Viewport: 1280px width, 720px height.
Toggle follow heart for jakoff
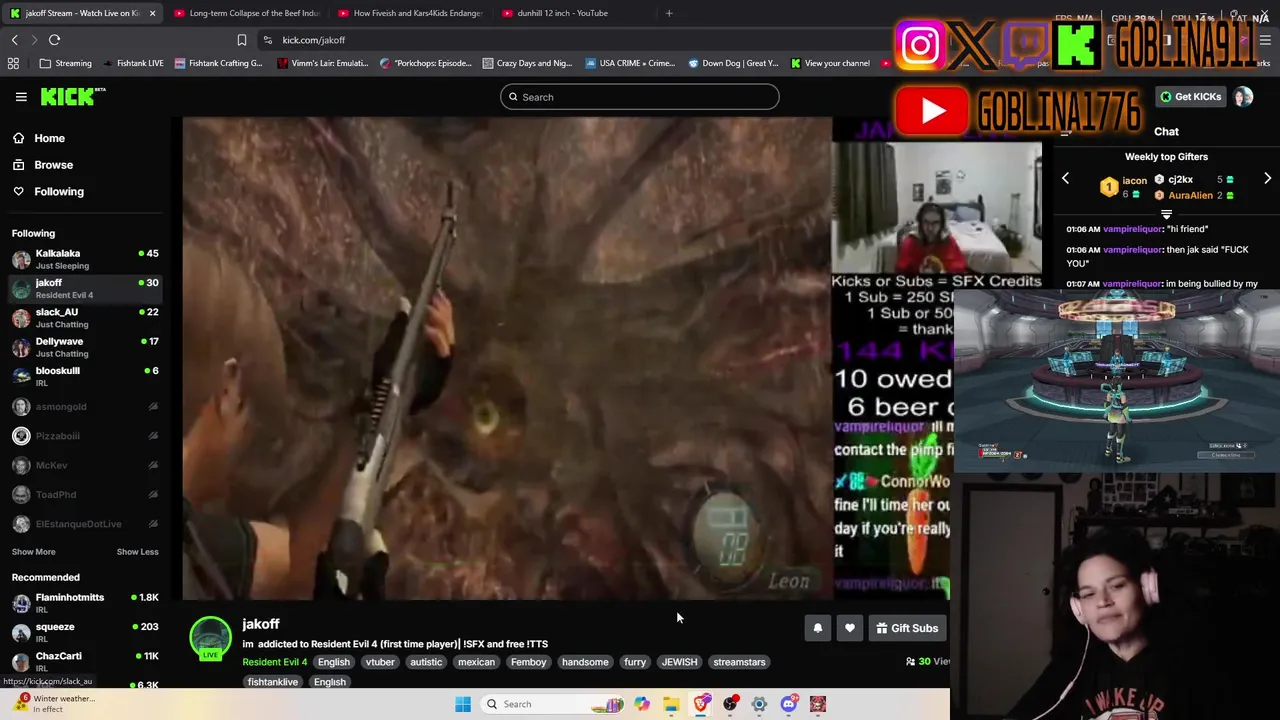click(x=849, y=628)
